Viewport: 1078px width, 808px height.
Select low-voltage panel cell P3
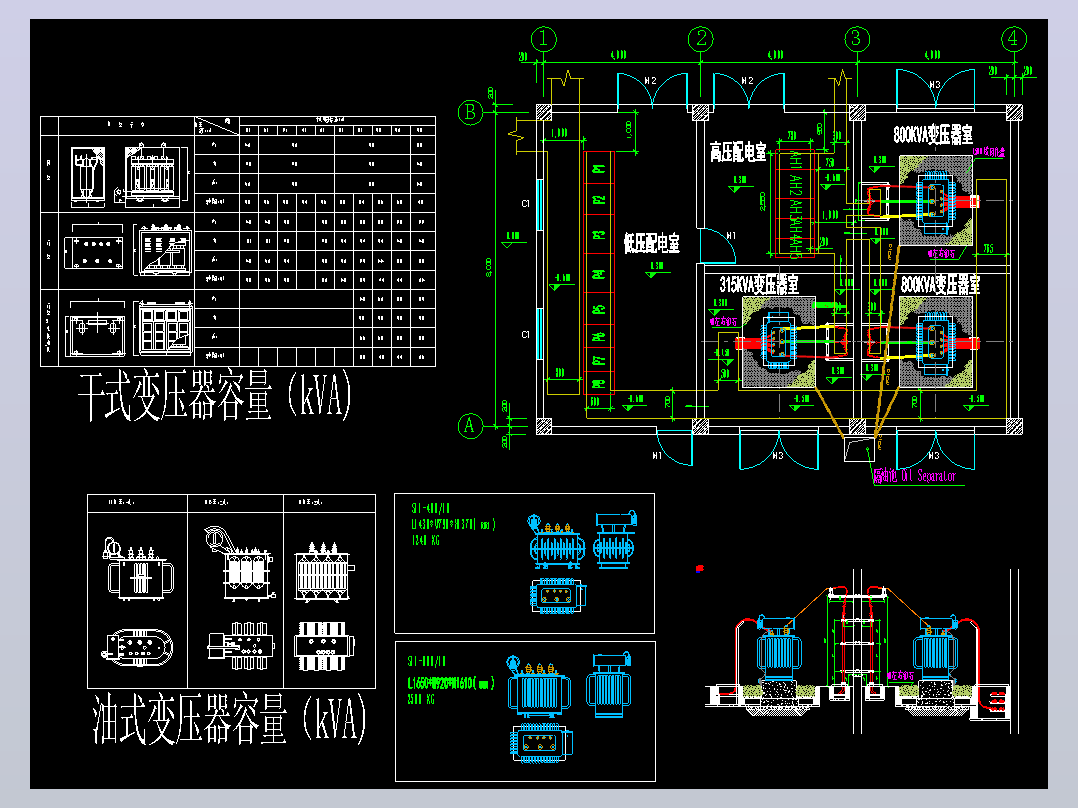(x=599, y=234)
